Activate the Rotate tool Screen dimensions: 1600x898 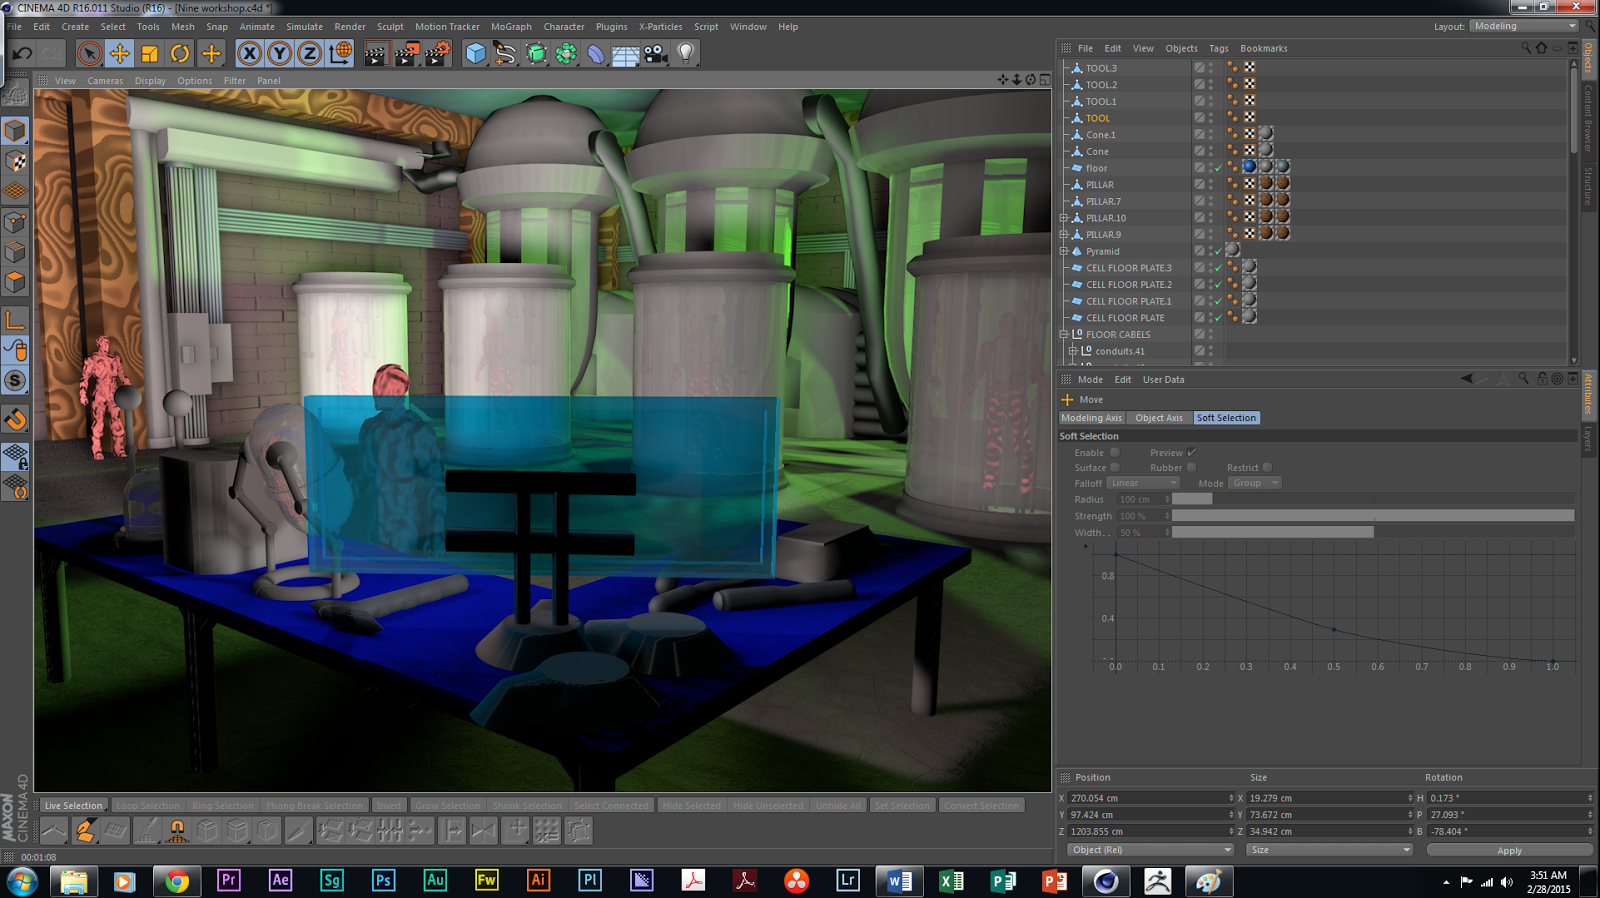(x=180, y=54)
